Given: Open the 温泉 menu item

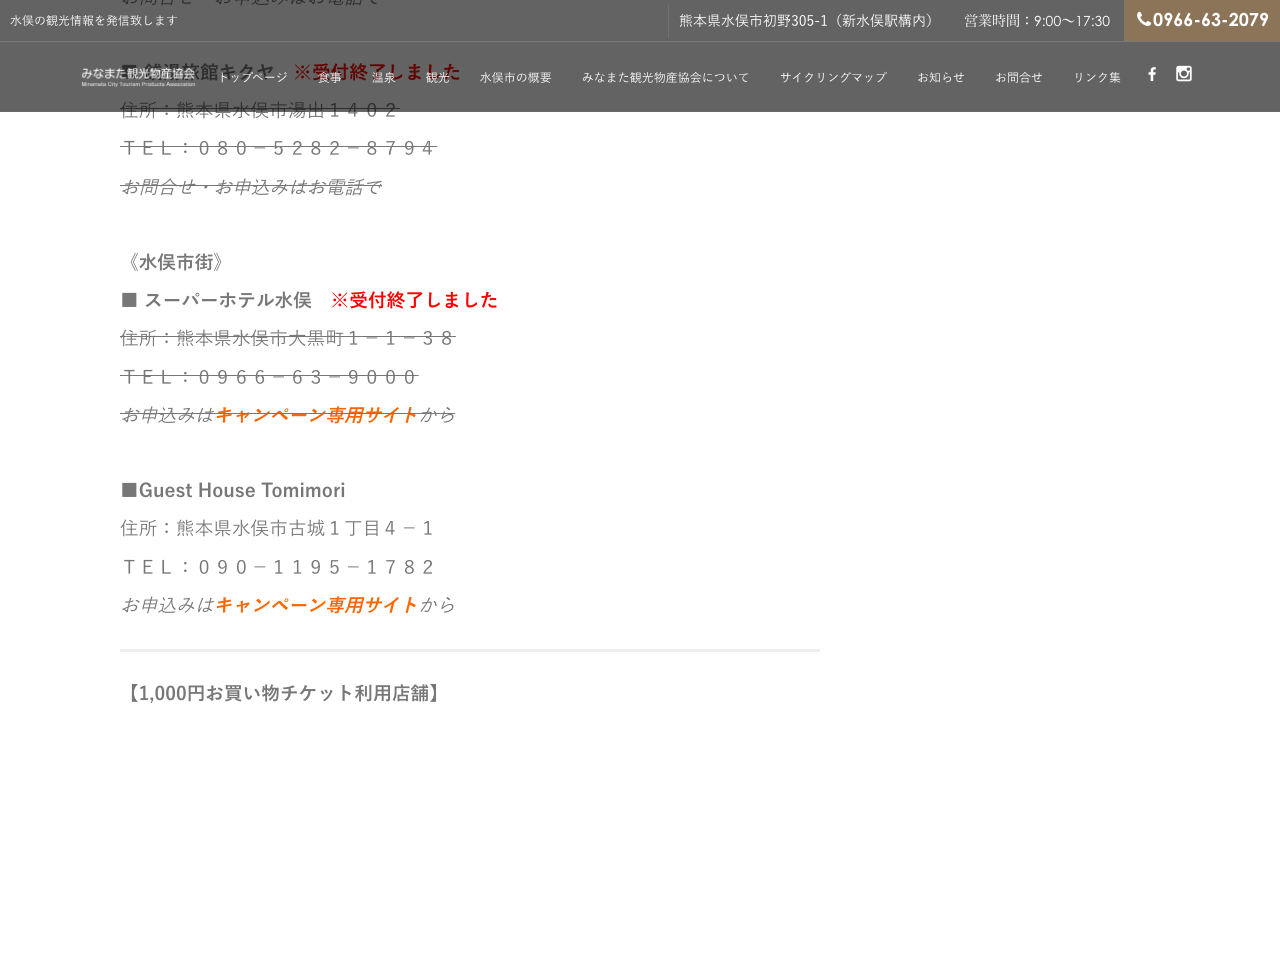Looking at the screenshot, I should click(384, 77).
